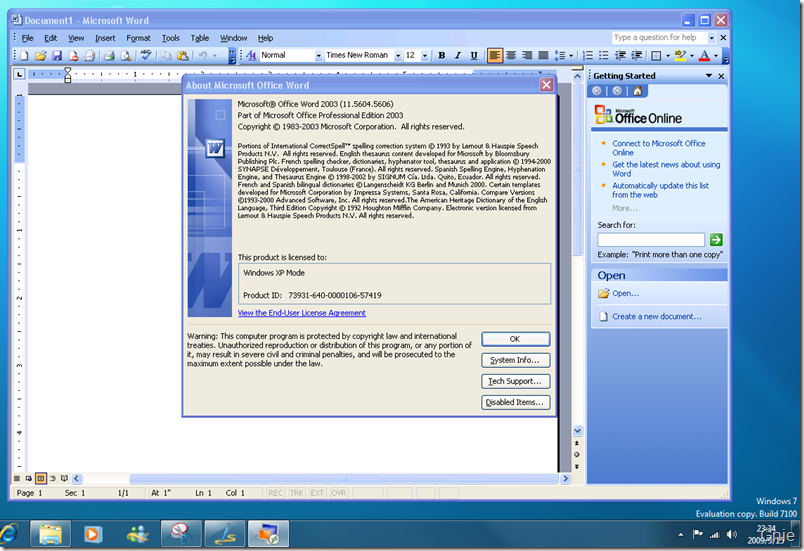Image resolution: width=804 pixels, height=551 pixels.
Task: Apply the yellow highlight color
Action: click(680, 55)
